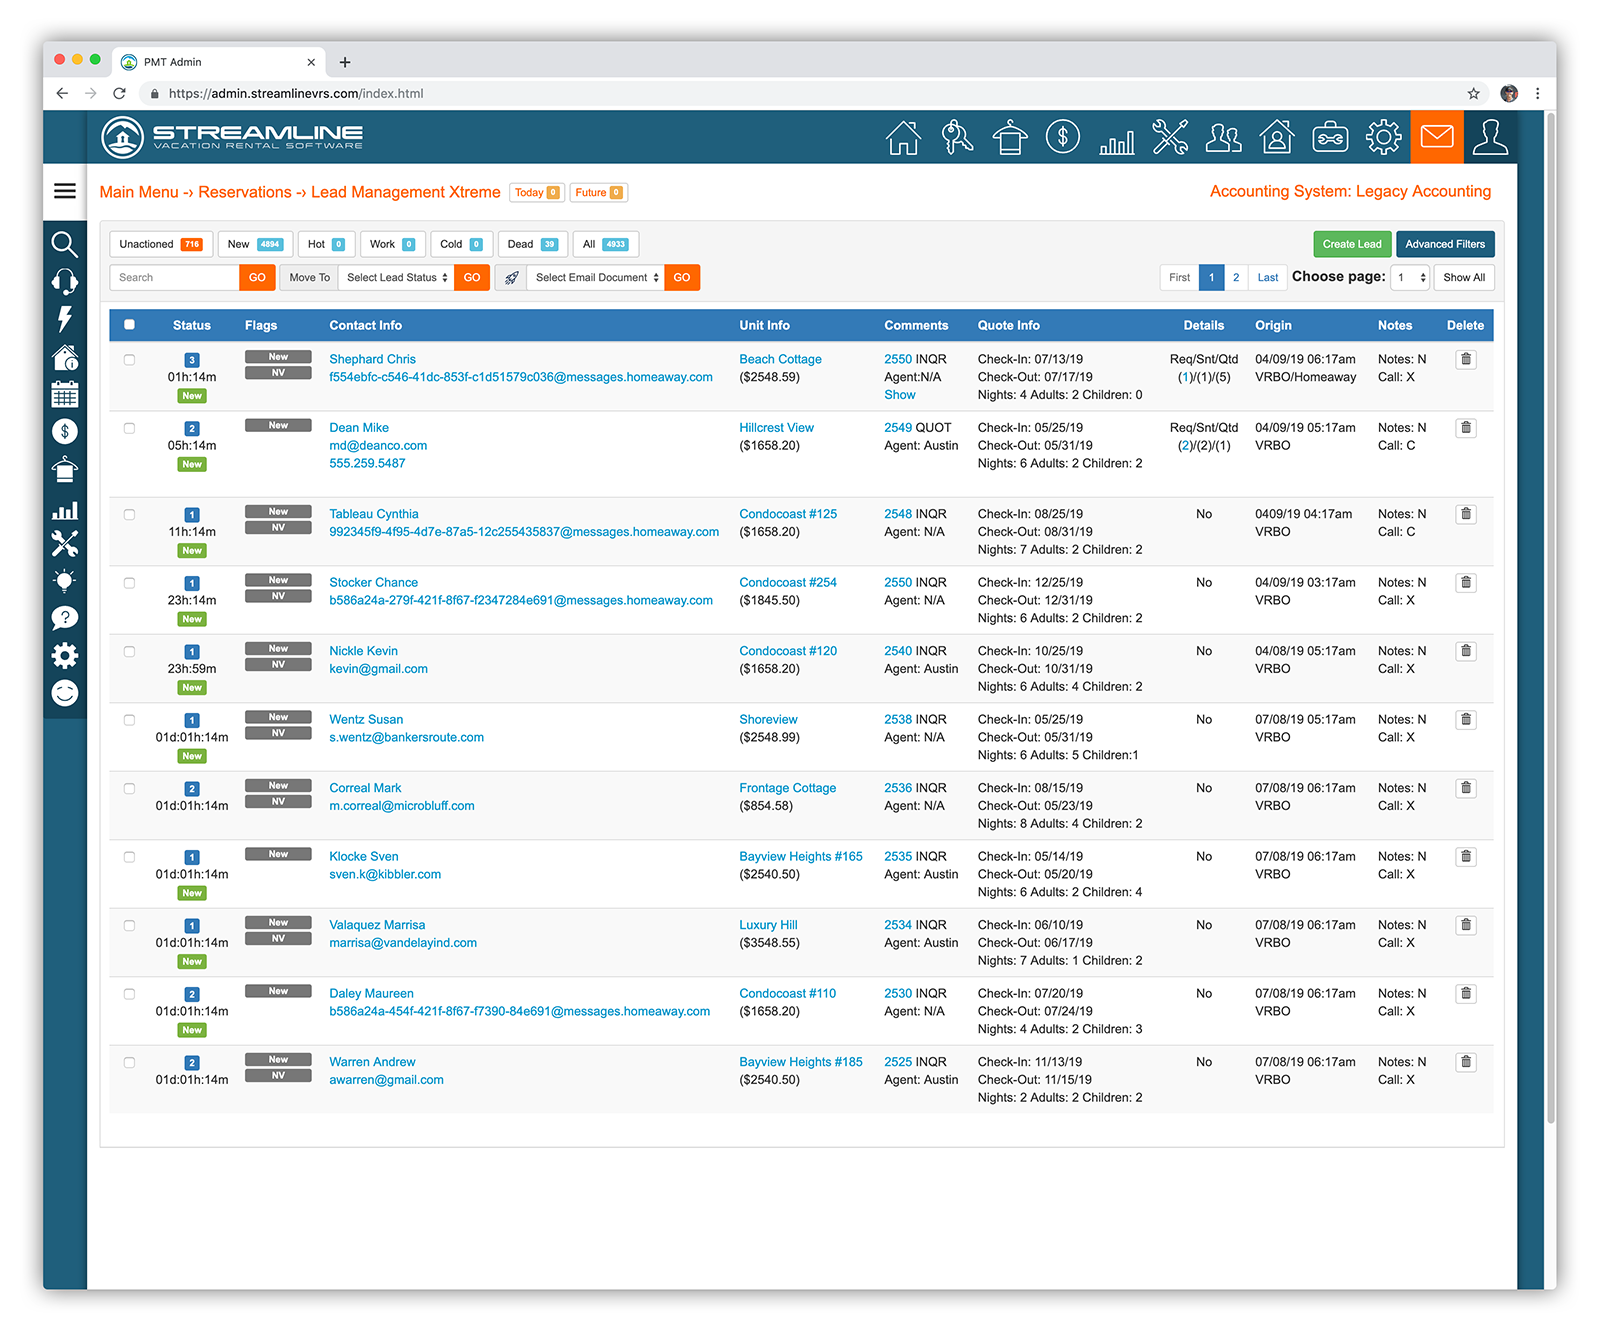
Task: Open the Select Lead Status dropdown
Action: coord(394,277)
